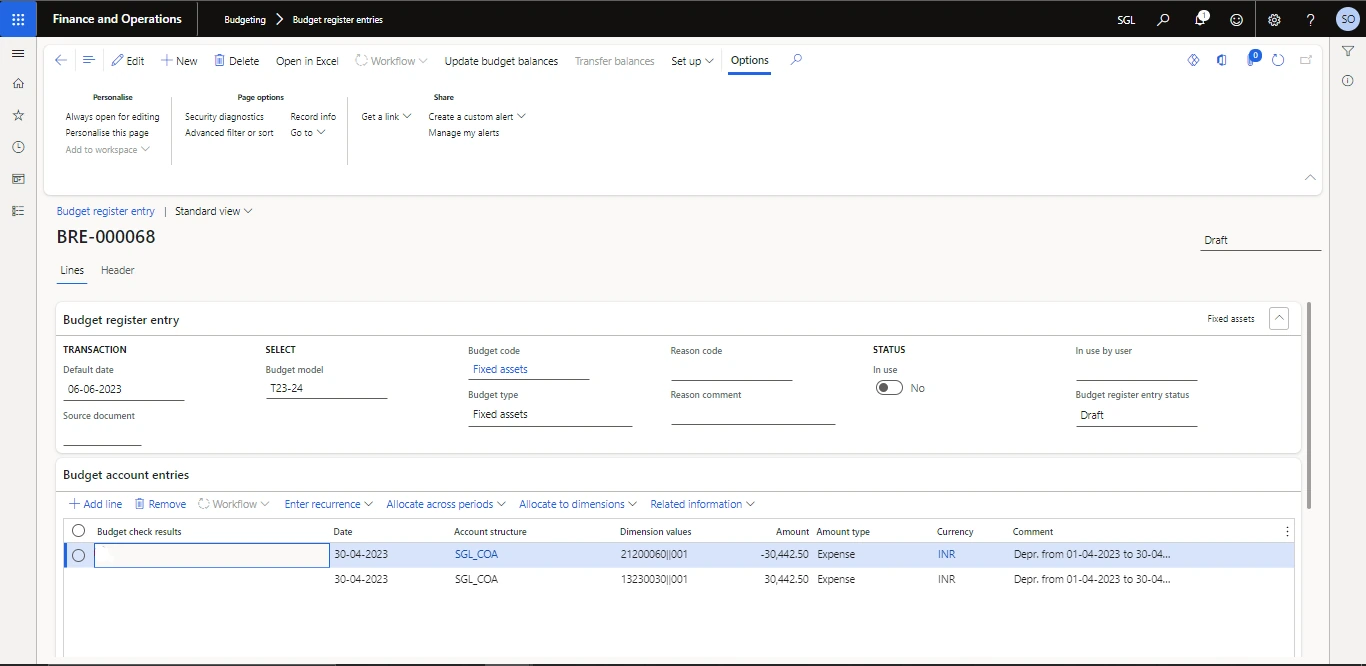Search actions magnifier next to Options

[796, 60]
